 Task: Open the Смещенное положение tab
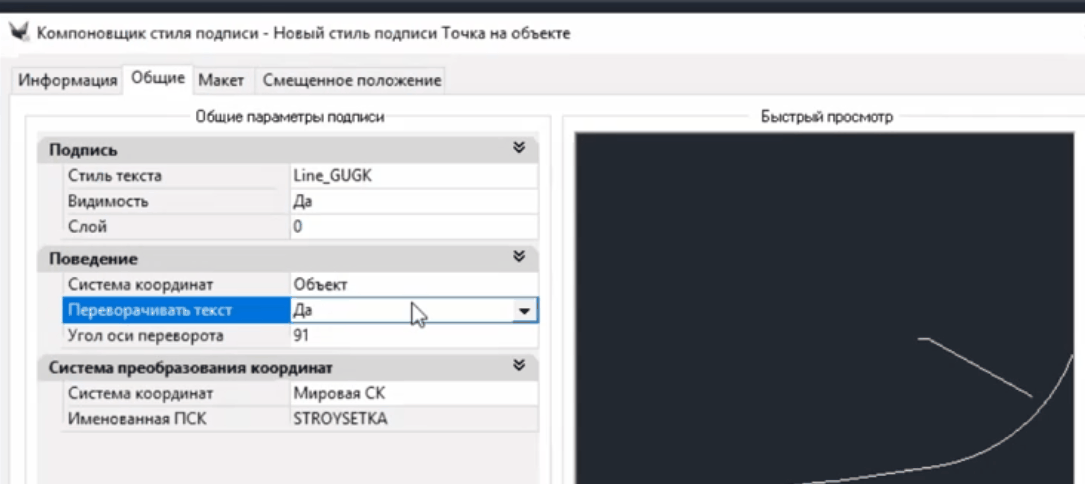(351, 81)
